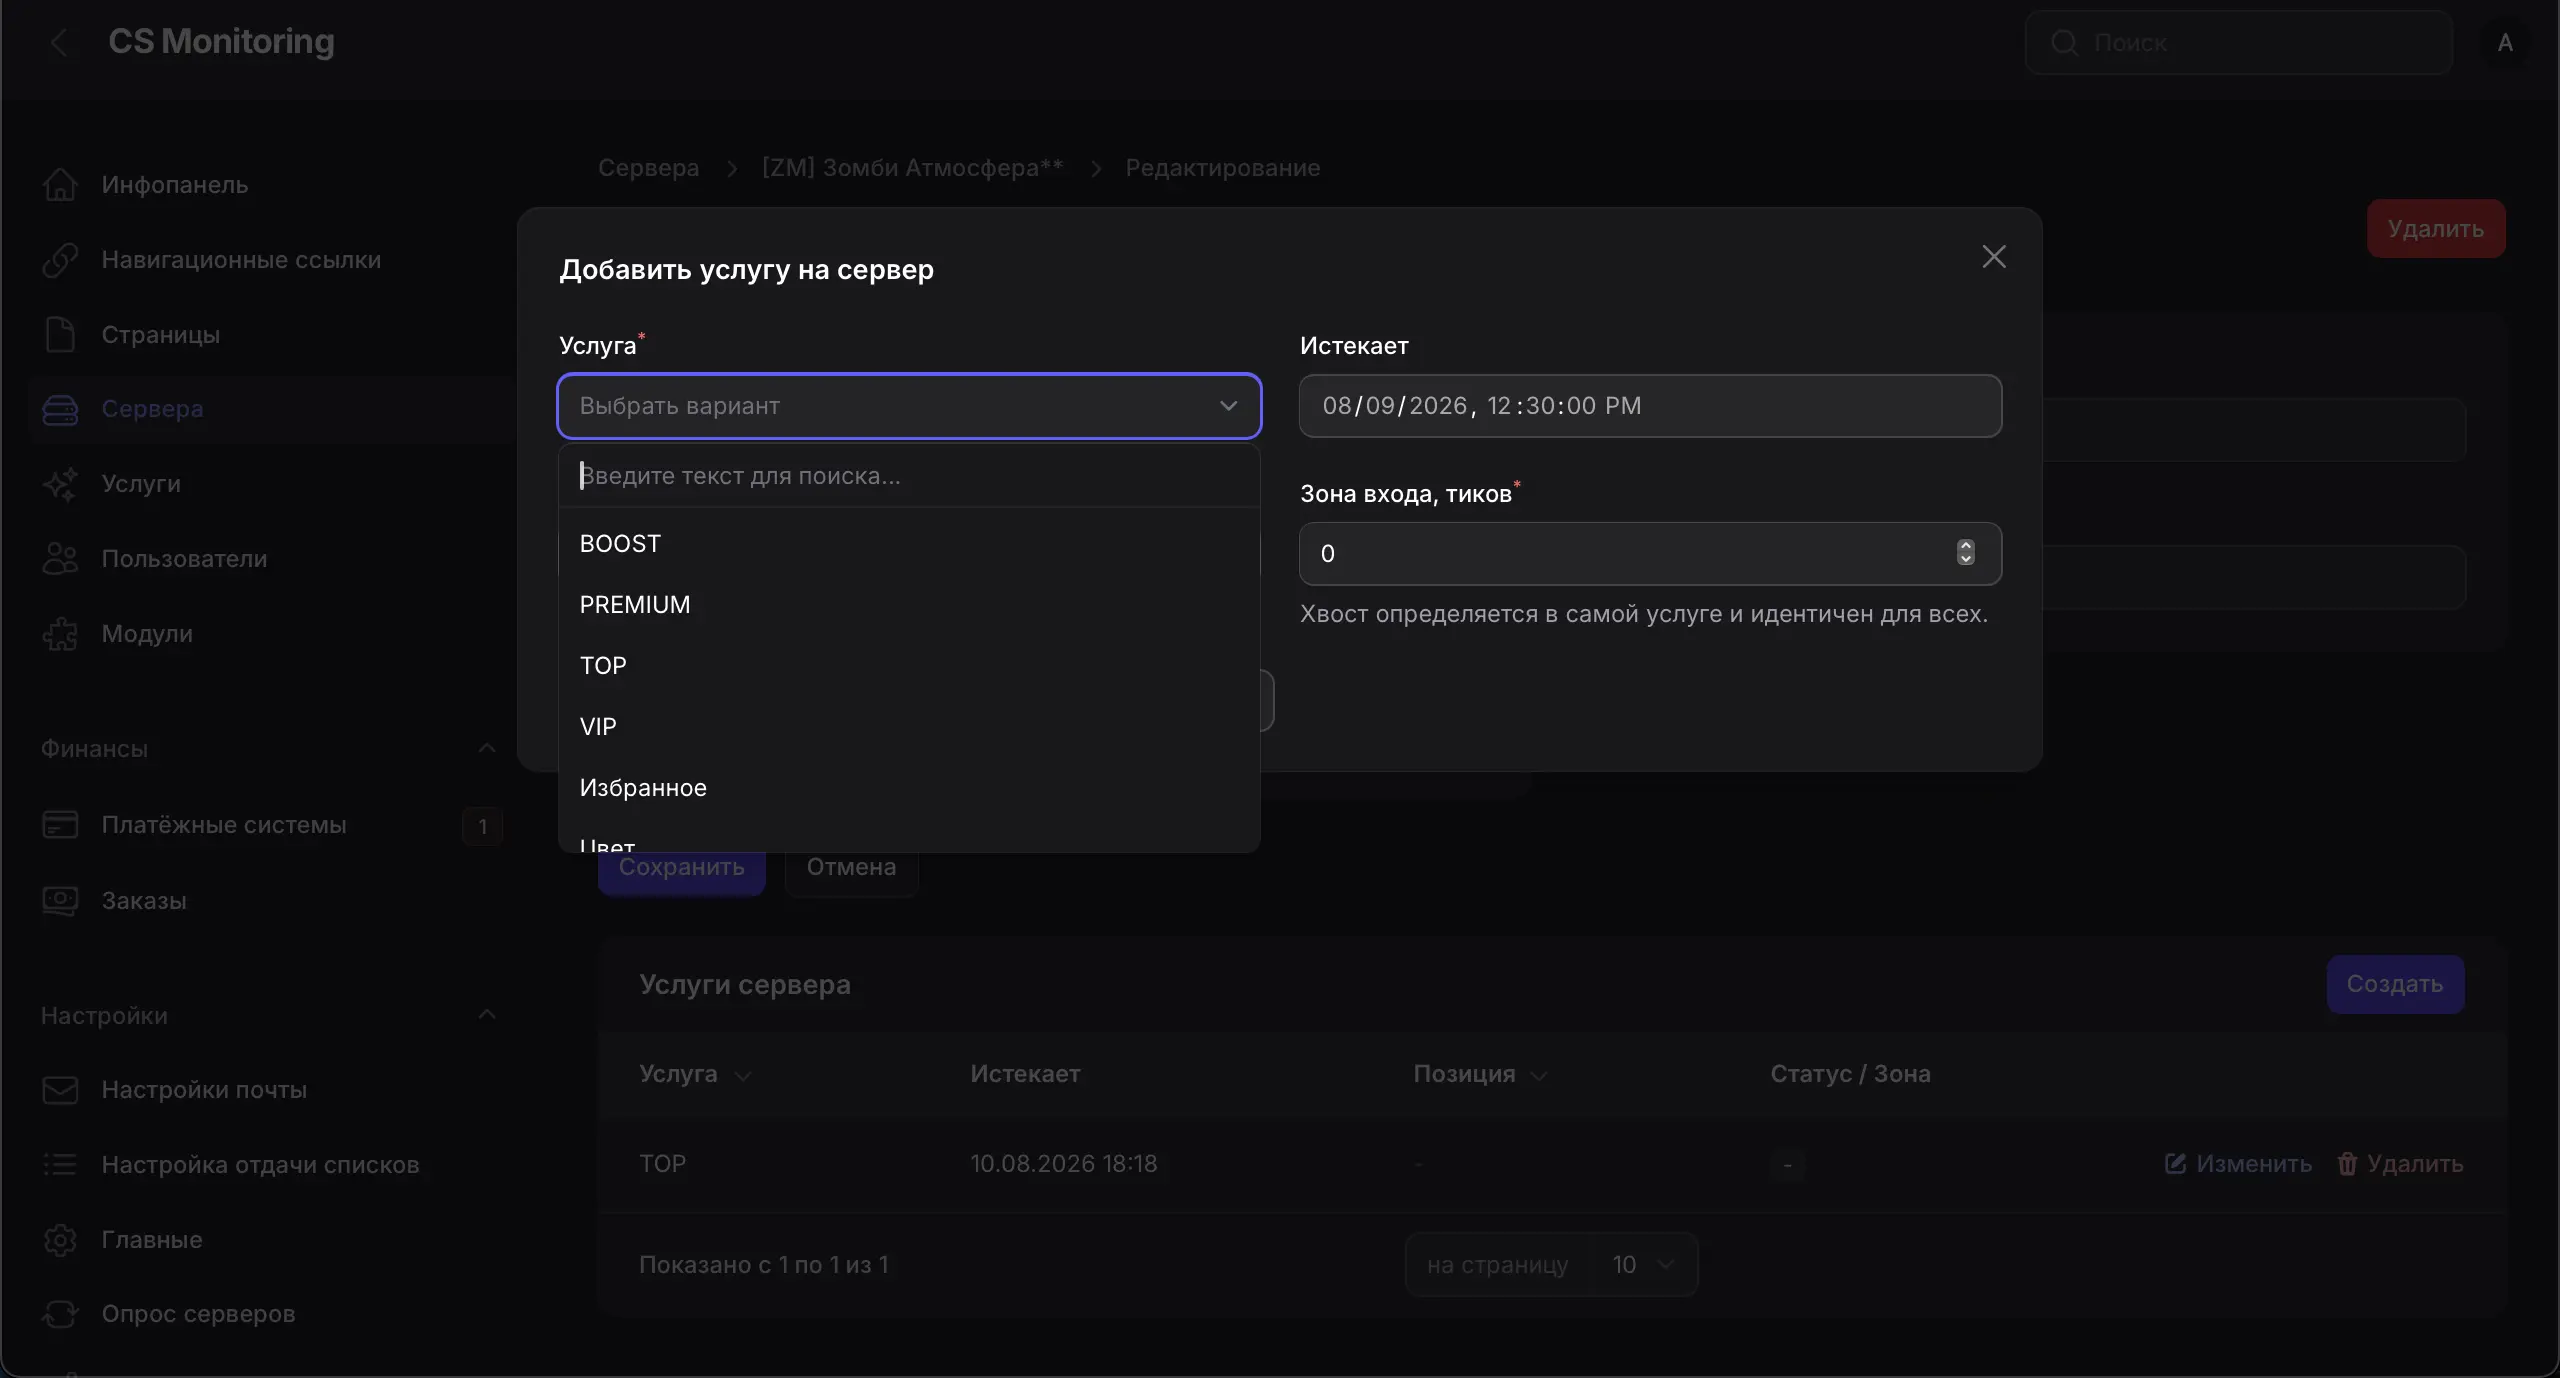Viewport: 2560px width, 1378px height.
Task: Open Страницы in the sidebar
Action: pos(270,334)
